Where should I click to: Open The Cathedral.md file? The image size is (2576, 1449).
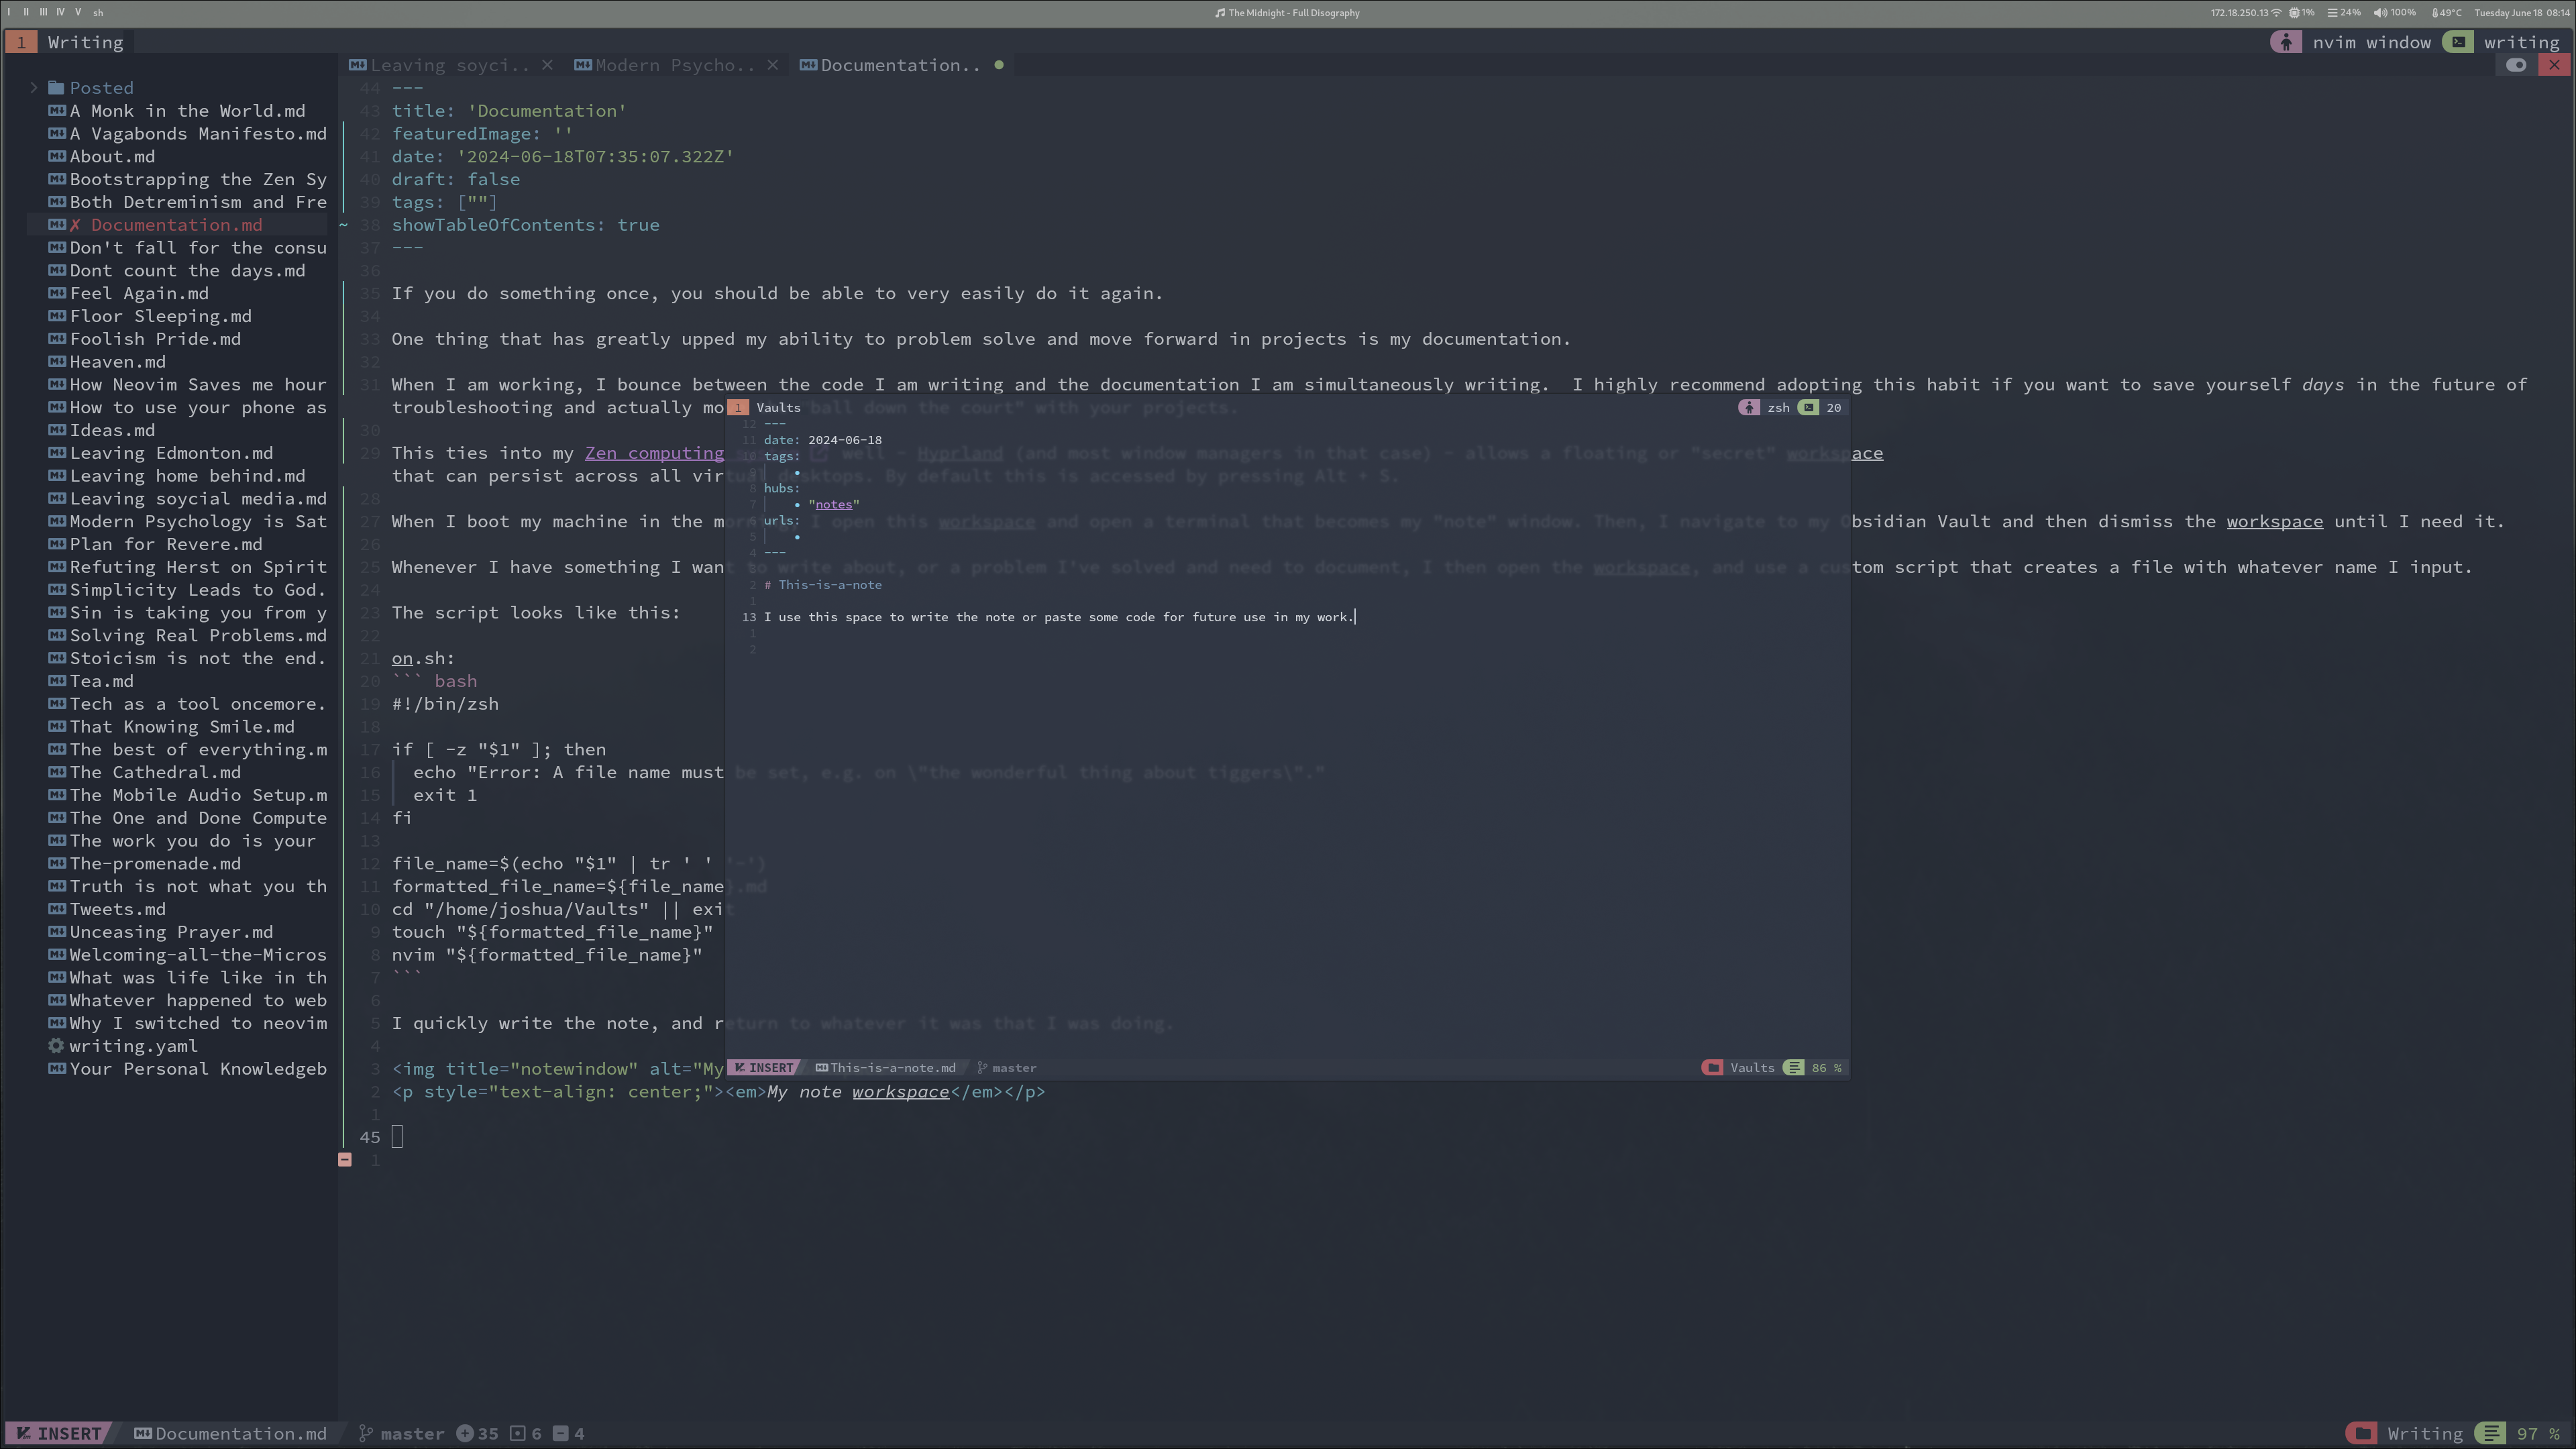[155, 772]
